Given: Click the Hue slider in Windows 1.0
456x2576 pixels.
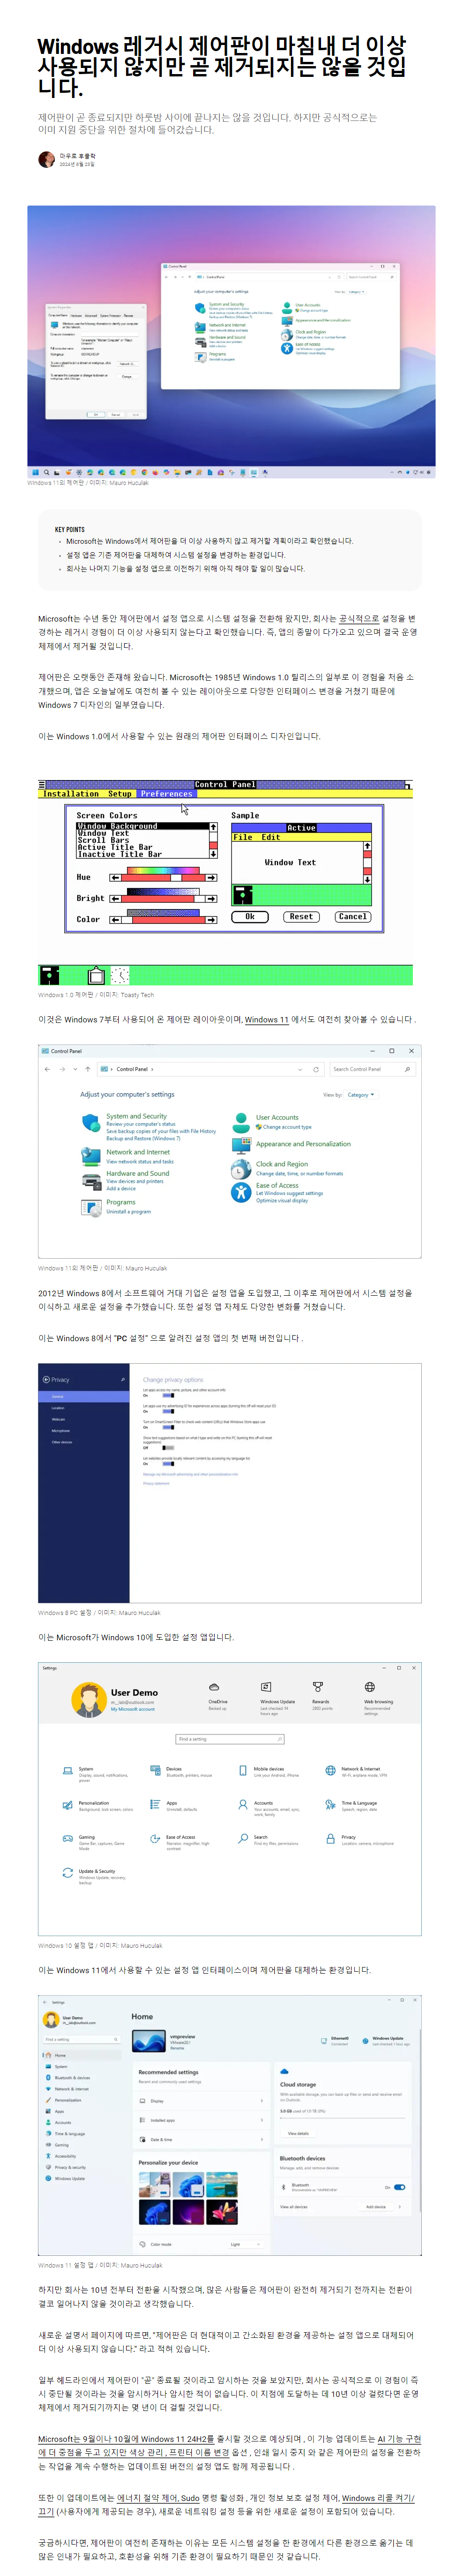Looking at the screenshot, I should point(163,877).
